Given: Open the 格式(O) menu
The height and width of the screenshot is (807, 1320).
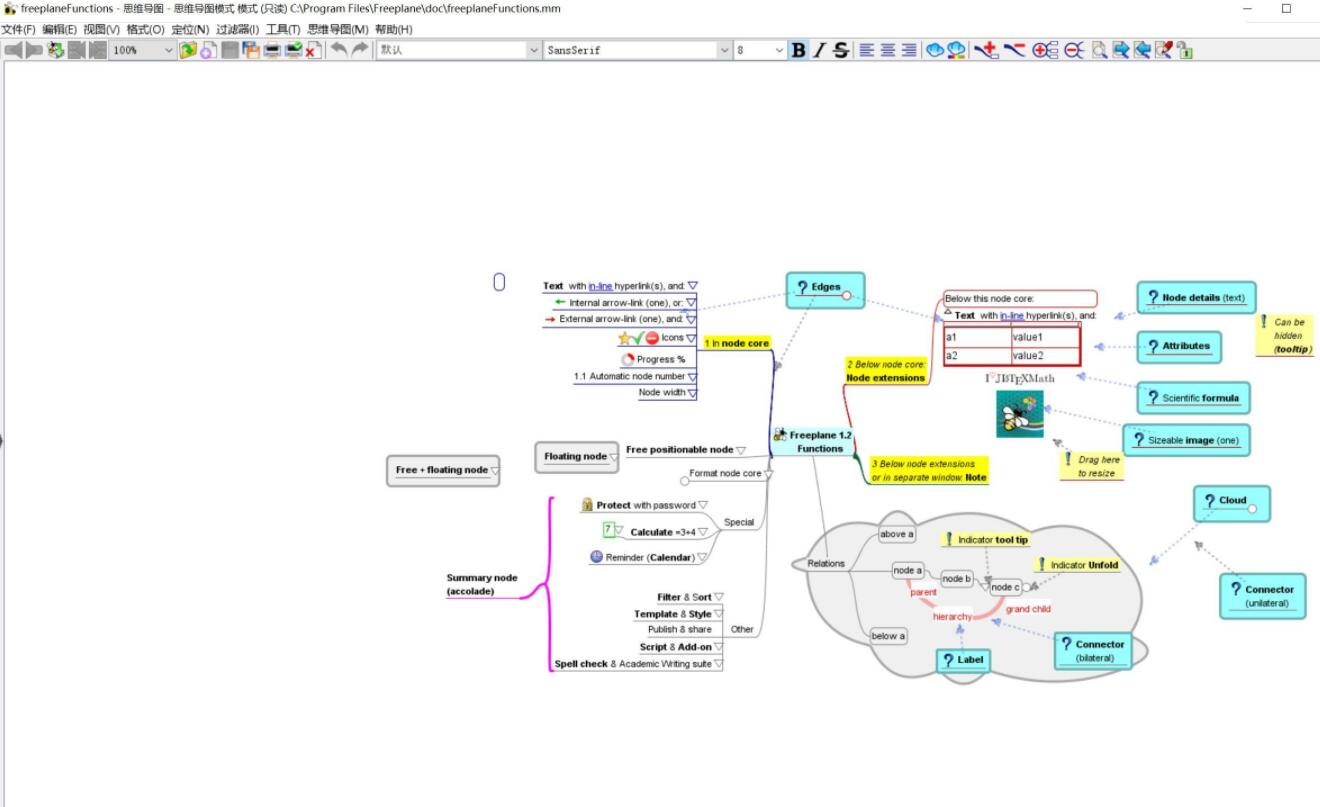Looking at the screenshot, I should pos(145,29).
